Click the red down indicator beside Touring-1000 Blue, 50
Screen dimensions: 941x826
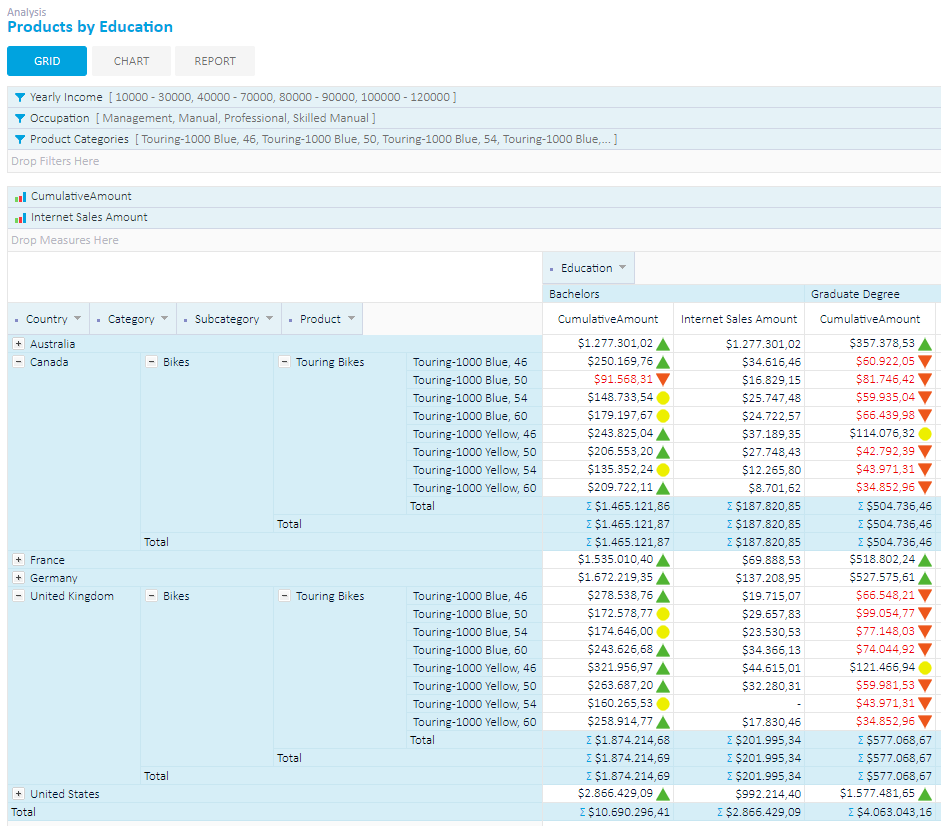(x=661, y=380)
